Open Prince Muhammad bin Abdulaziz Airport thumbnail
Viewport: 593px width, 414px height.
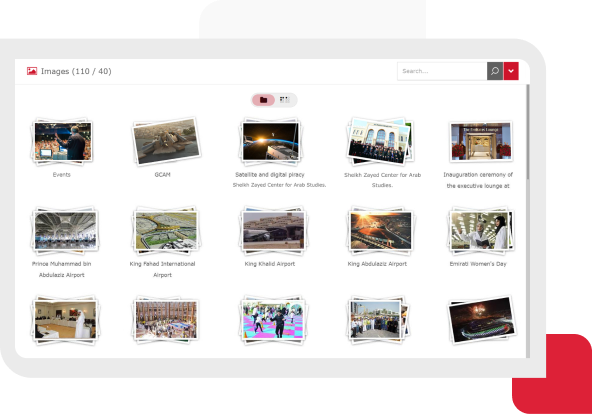pyautogui.click(x=65, y=230)
